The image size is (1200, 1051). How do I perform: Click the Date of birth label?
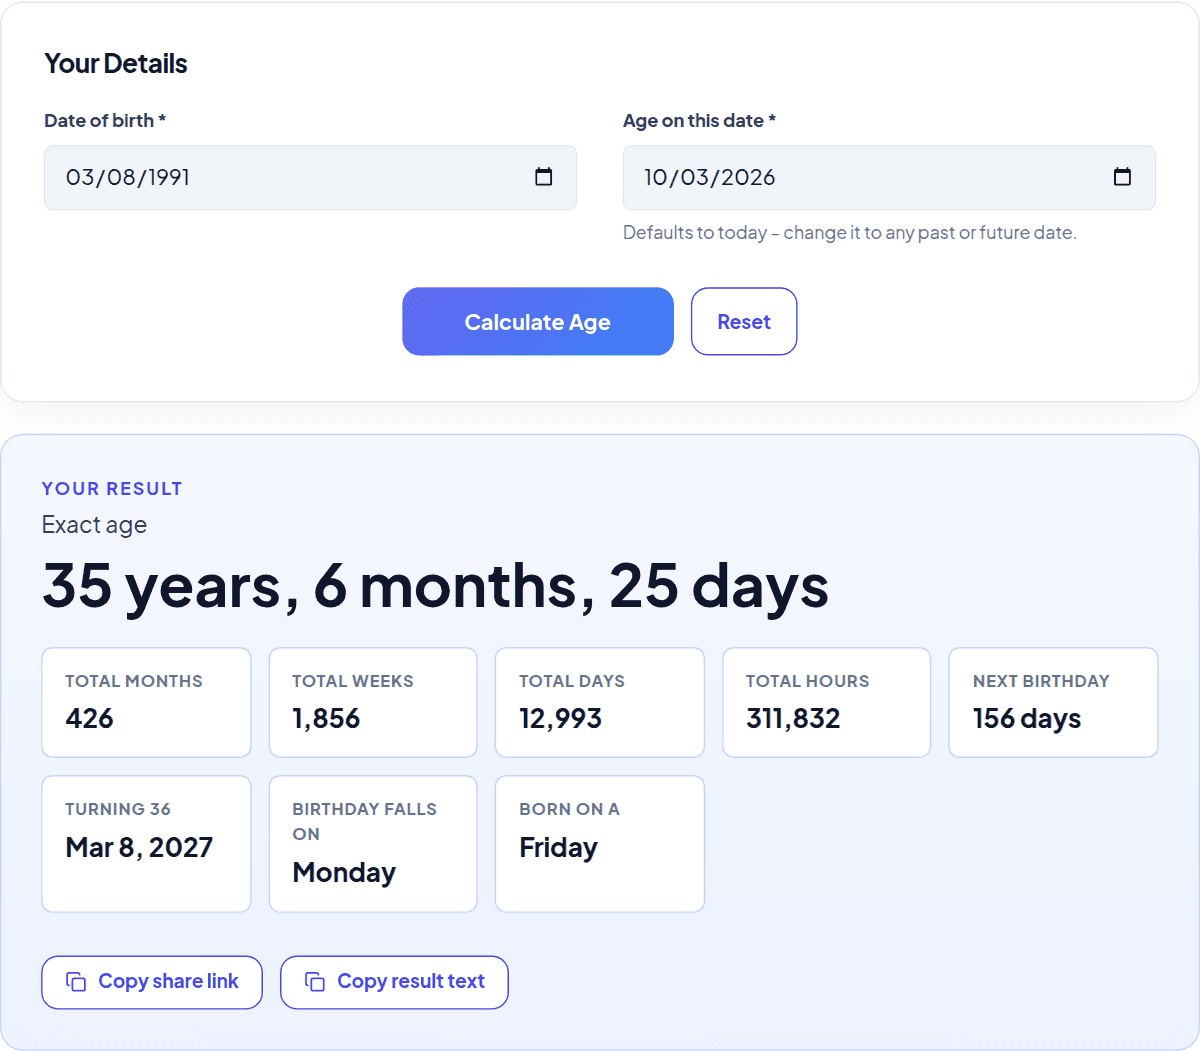pos(105,121)
